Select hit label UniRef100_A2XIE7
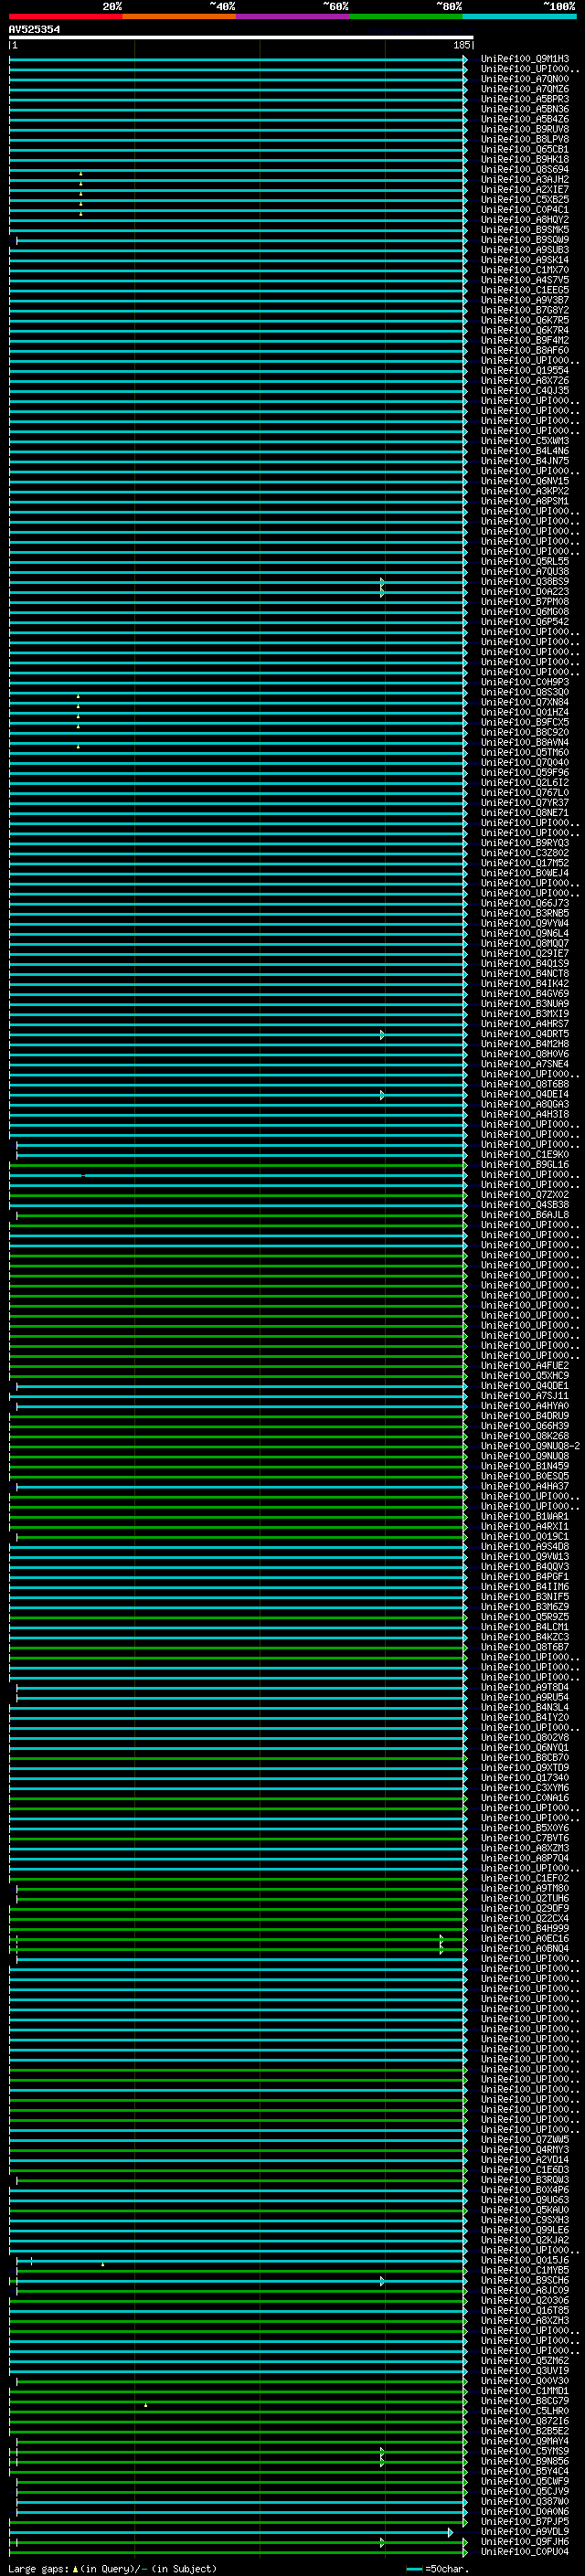The image size is (585, 2576). 525,189
